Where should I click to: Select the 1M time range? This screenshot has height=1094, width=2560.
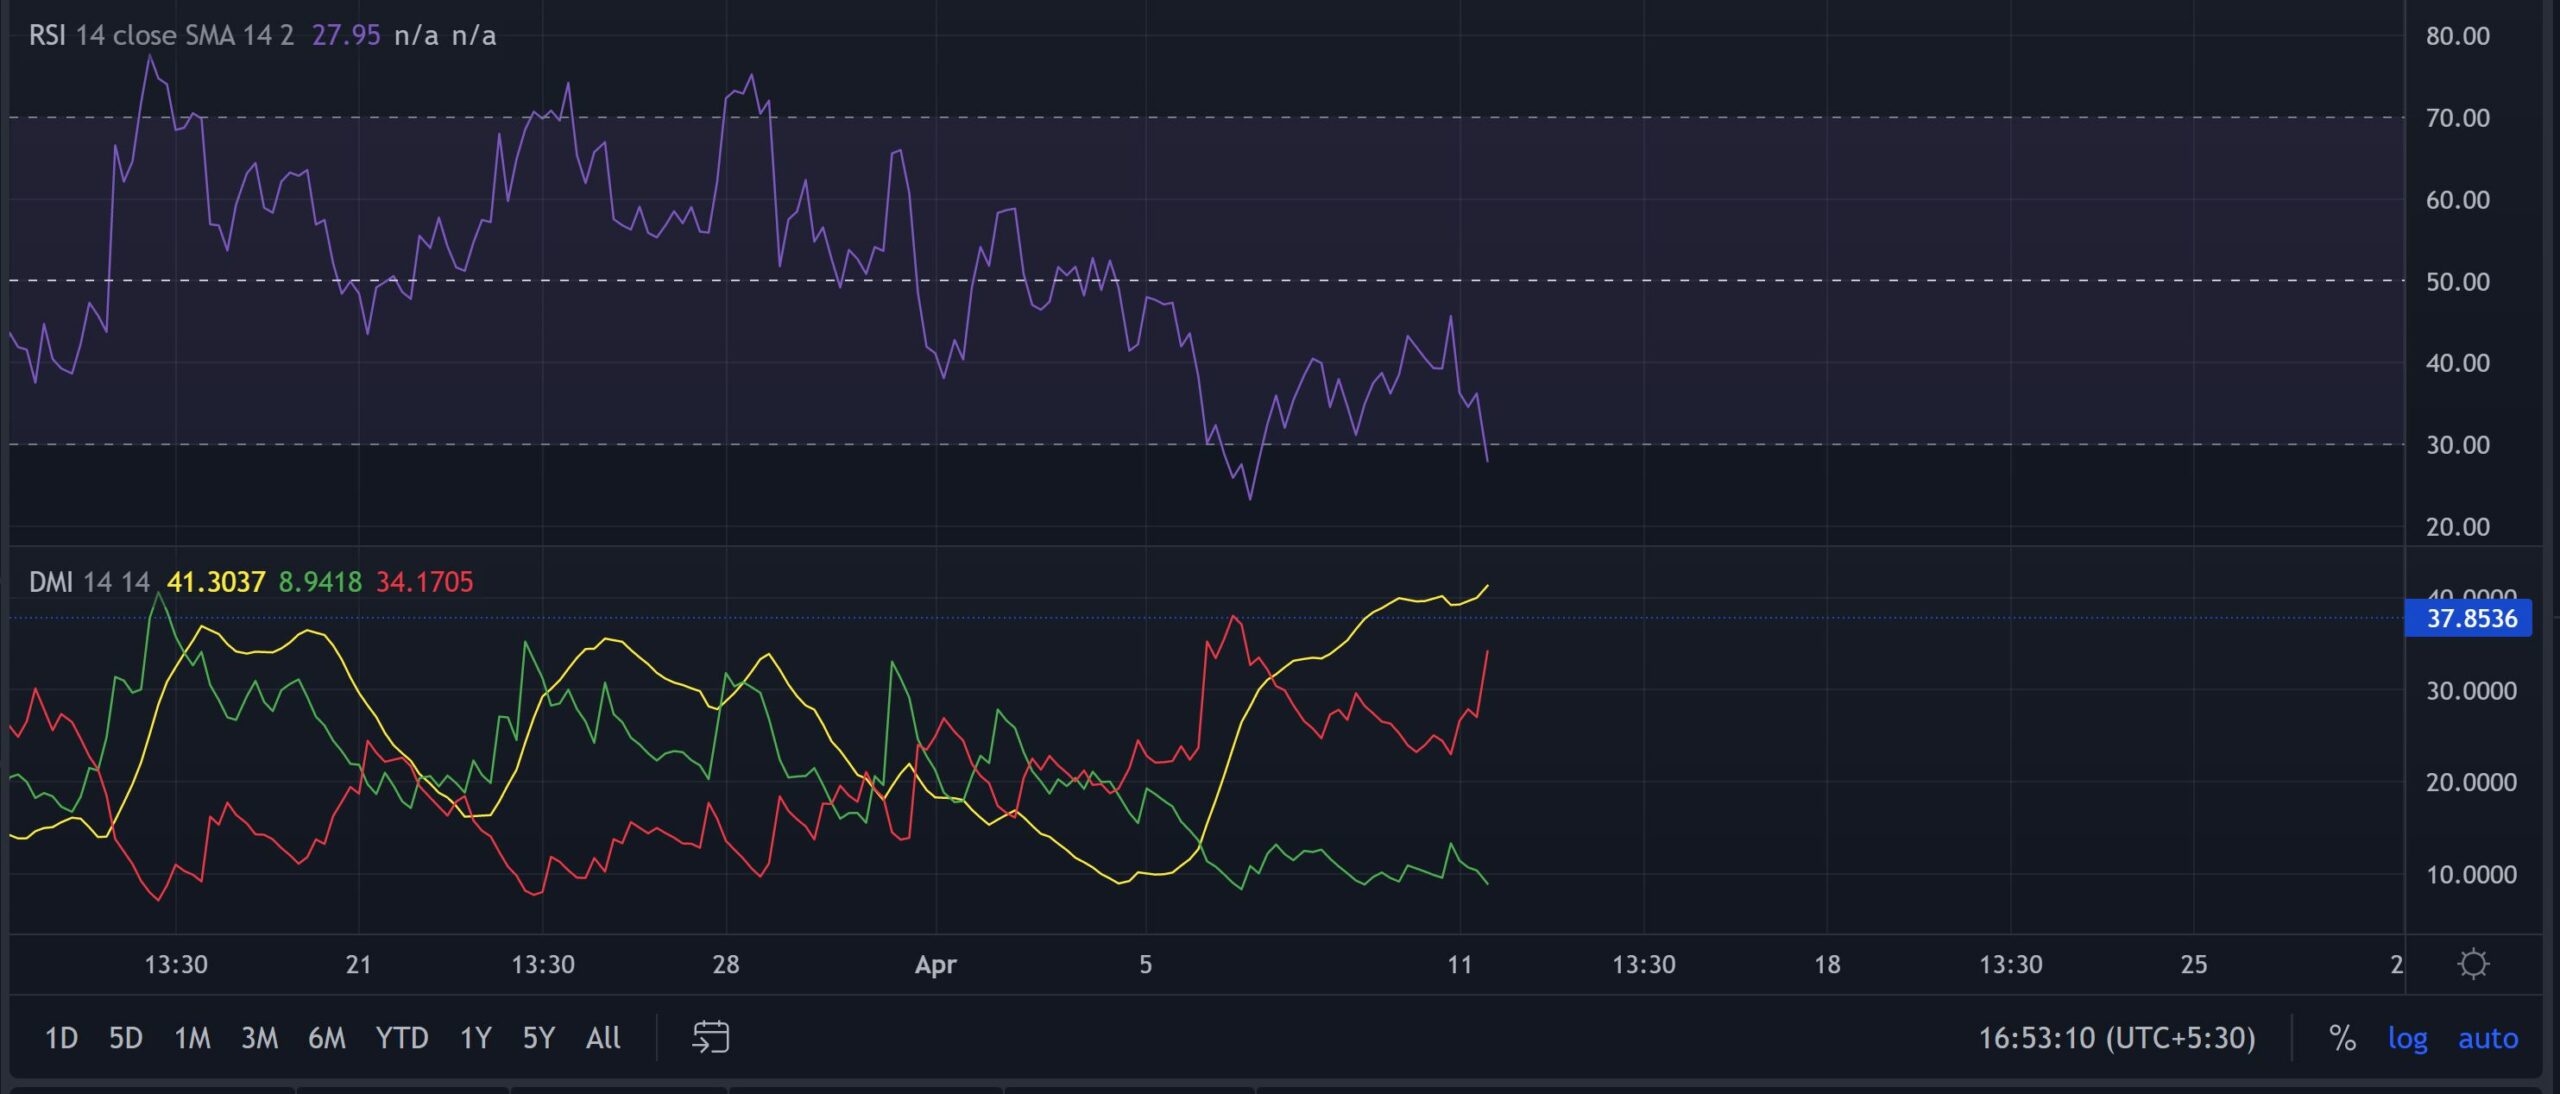click(x=193, y=1038)
